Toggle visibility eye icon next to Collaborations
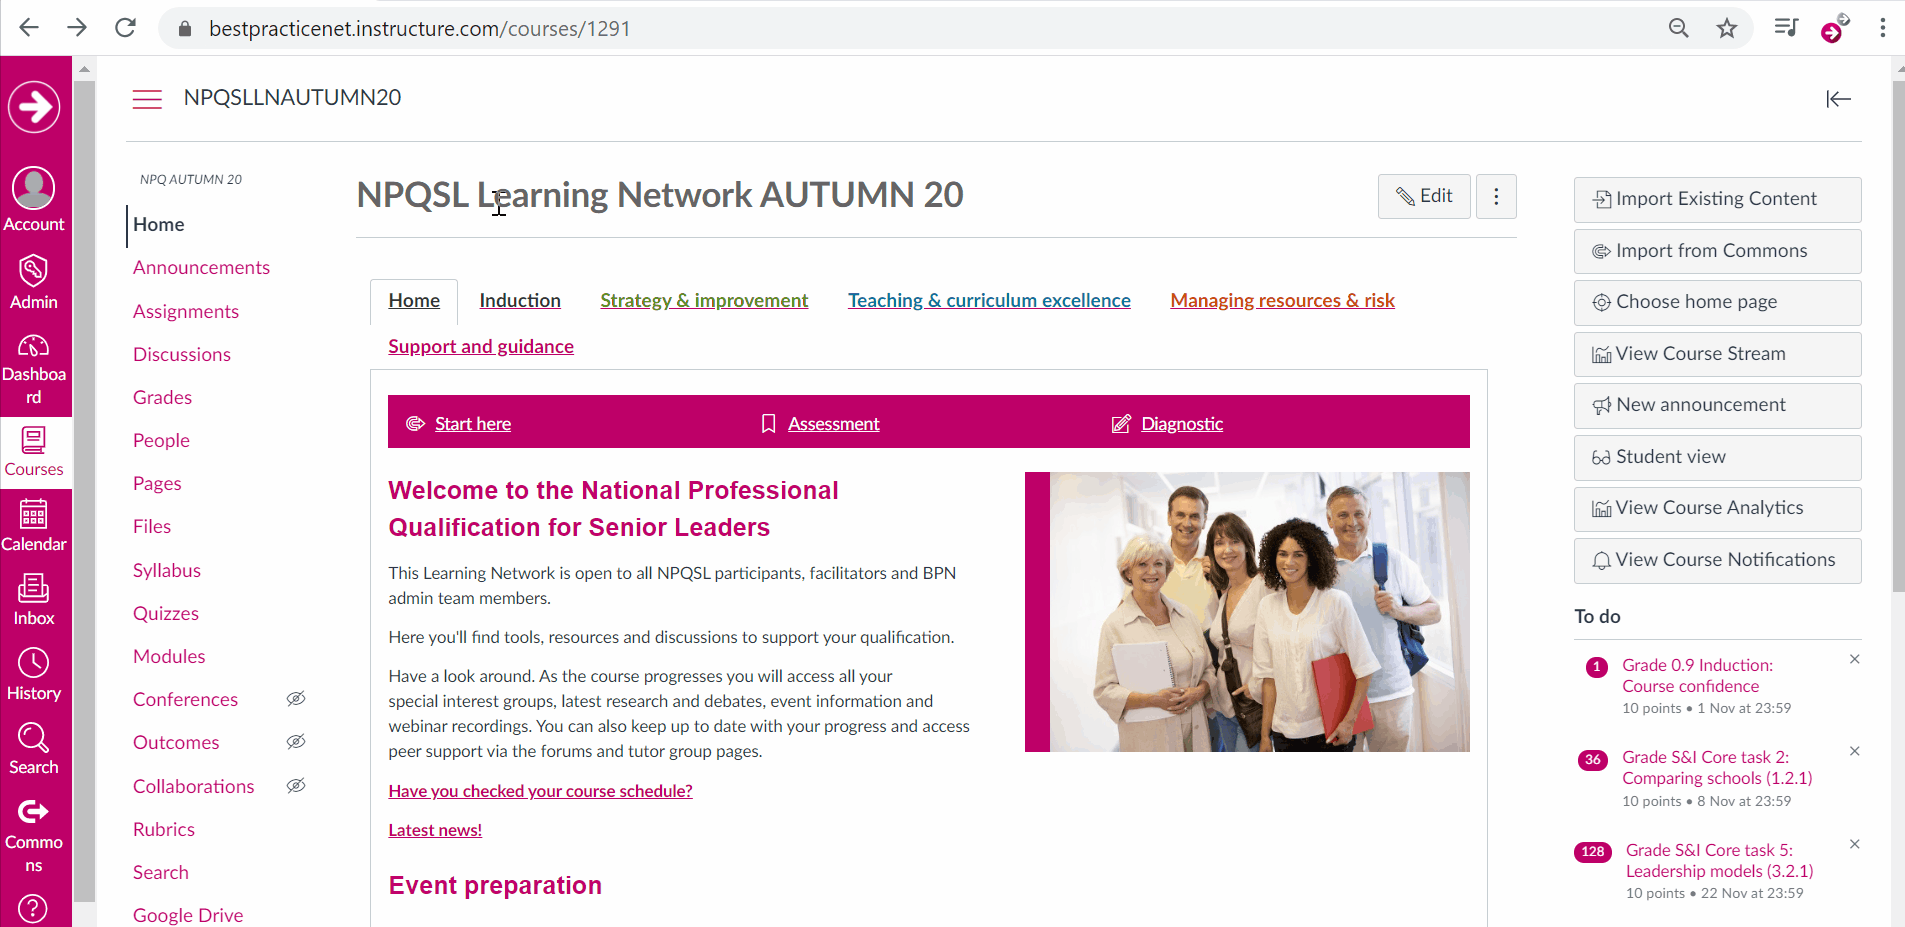The width and height of the screenshot is (1905, 927). point(296,786)
